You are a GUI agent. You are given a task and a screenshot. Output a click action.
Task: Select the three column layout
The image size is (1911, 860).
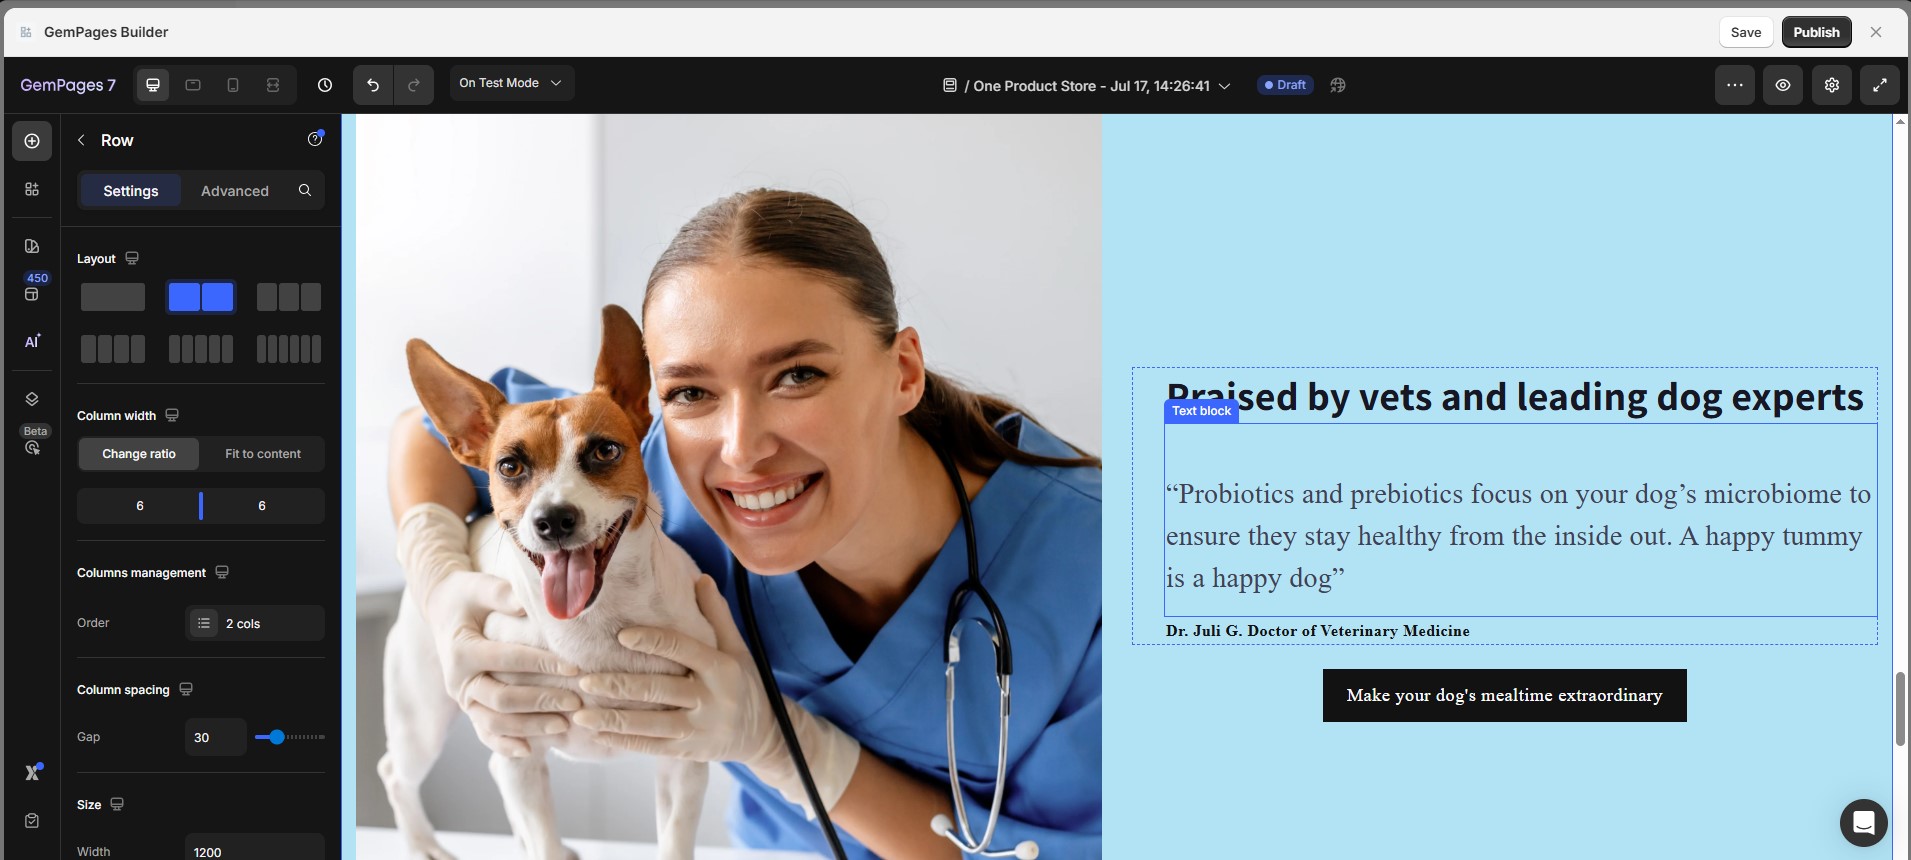(289, 297)
